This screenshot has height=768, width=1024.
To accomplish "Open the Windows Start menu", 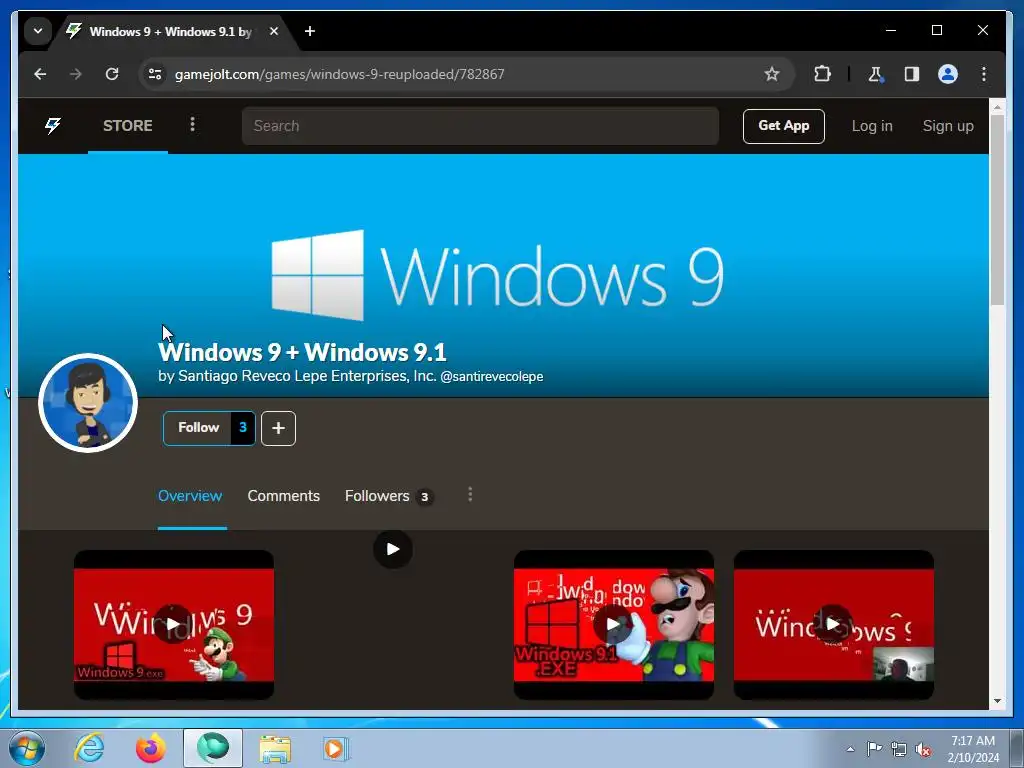I will 27,748.
